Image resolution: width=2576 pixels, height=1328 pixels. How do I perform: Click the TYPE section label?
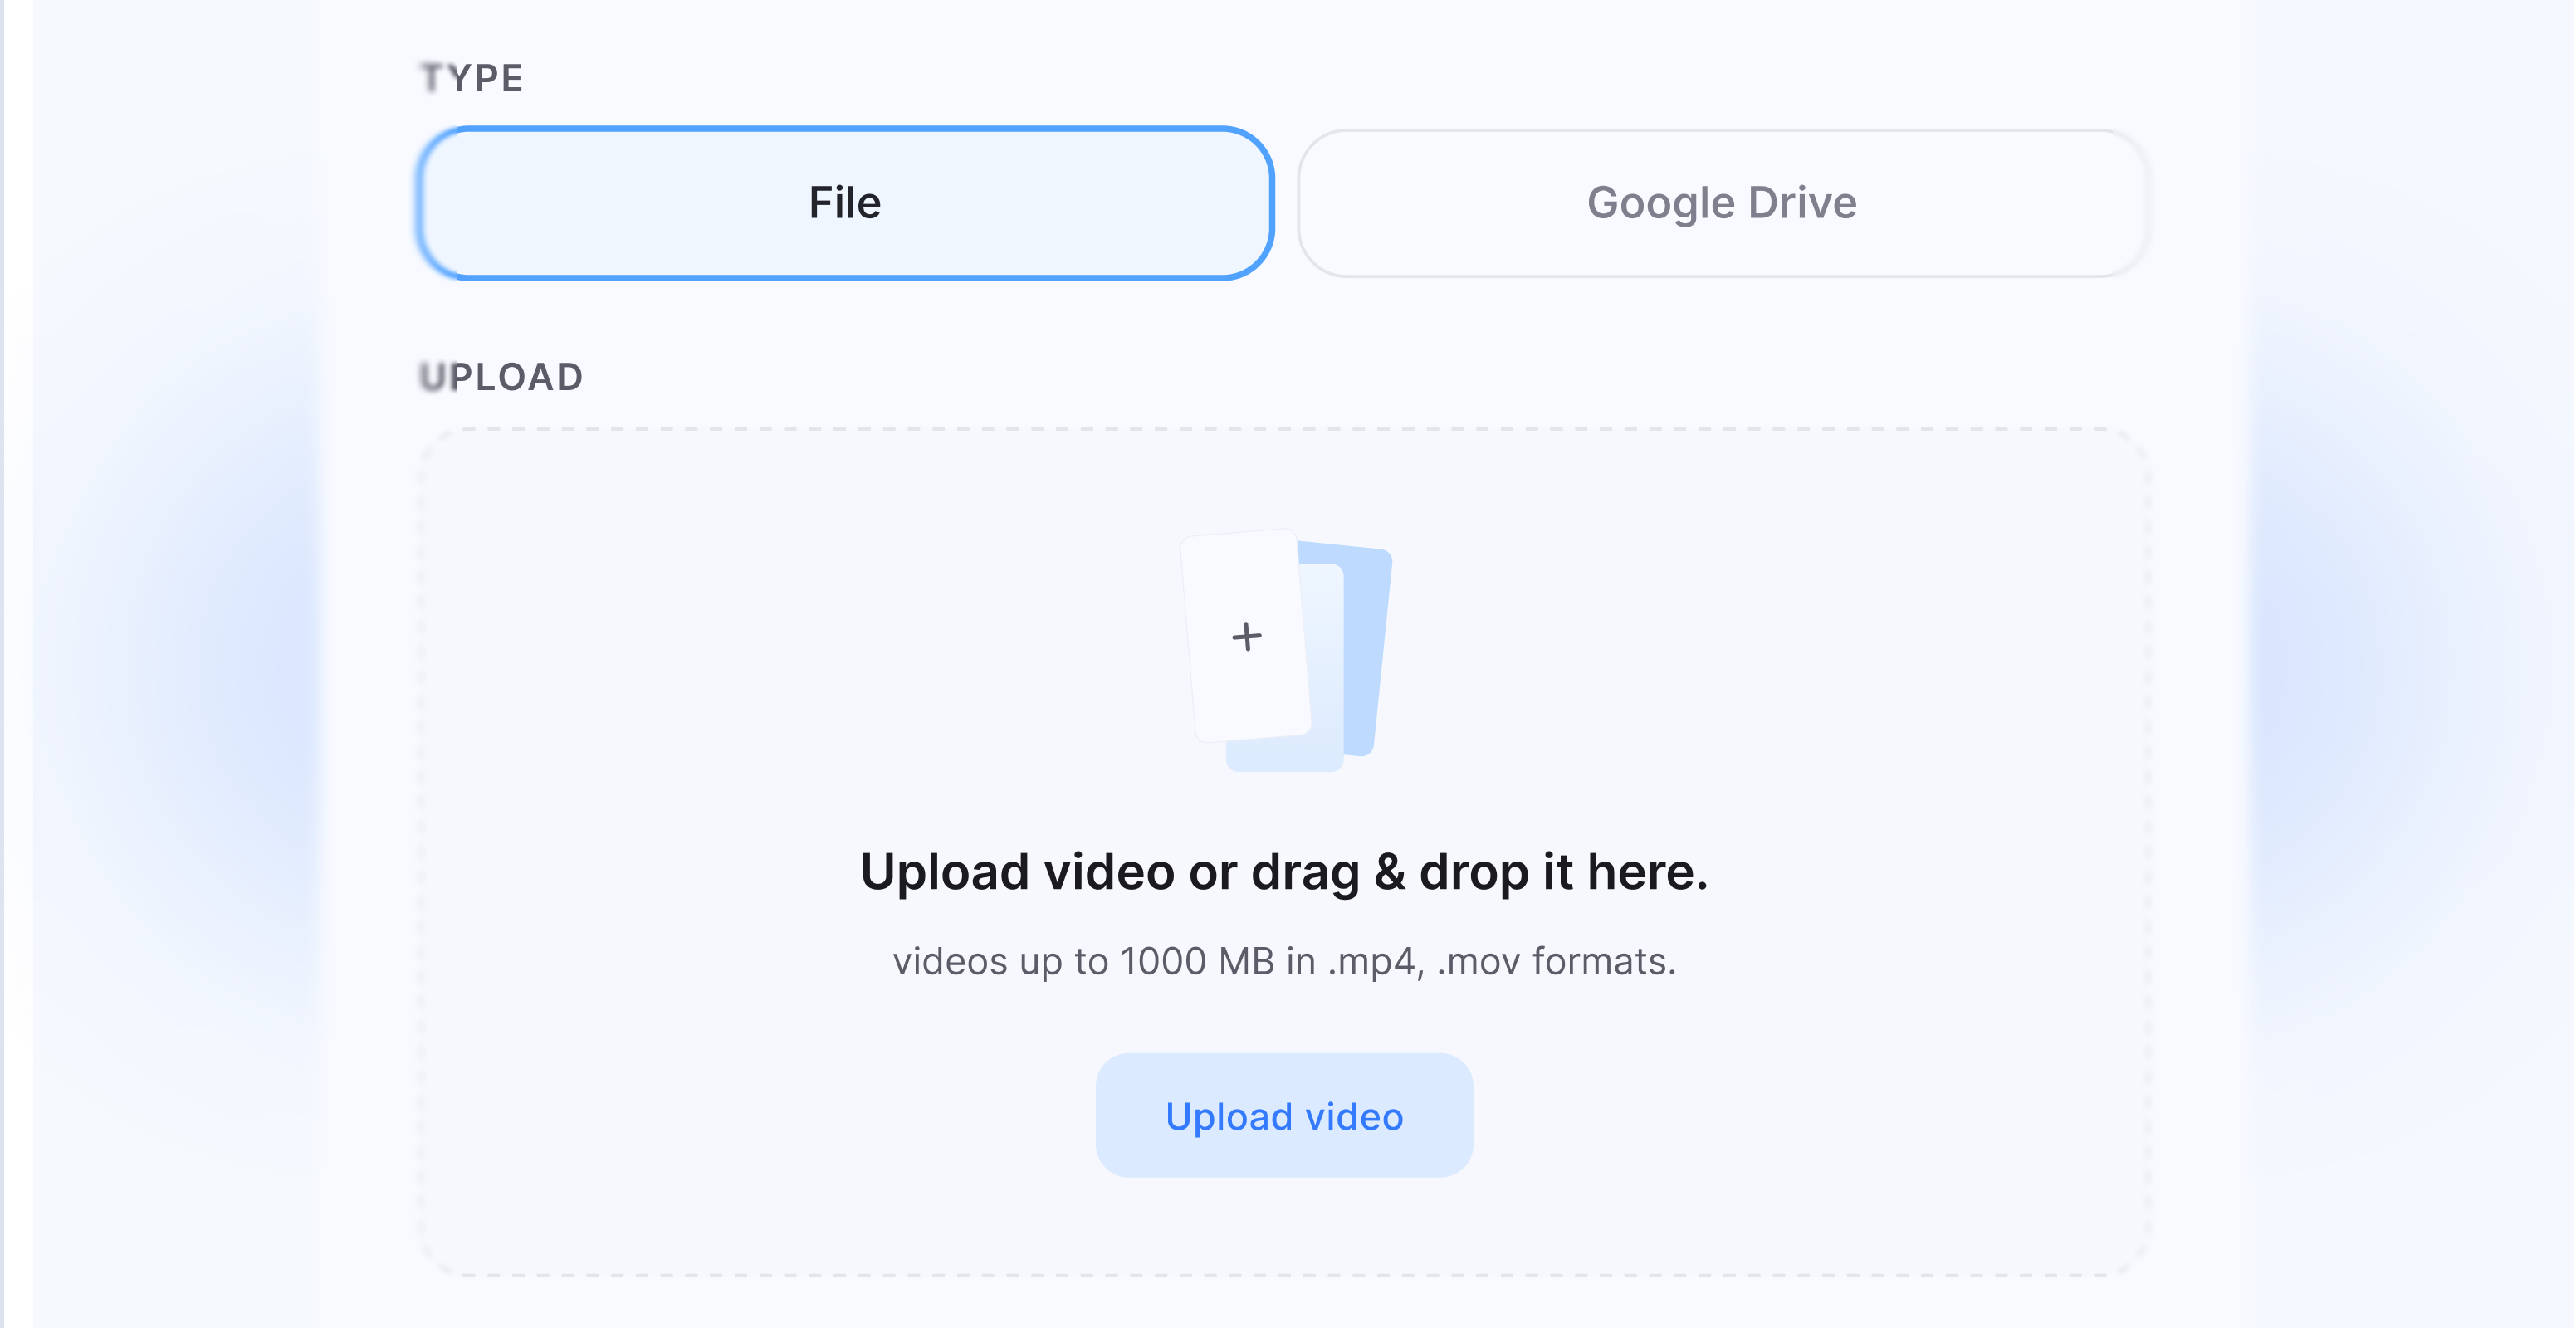click(x=472, y=78)
